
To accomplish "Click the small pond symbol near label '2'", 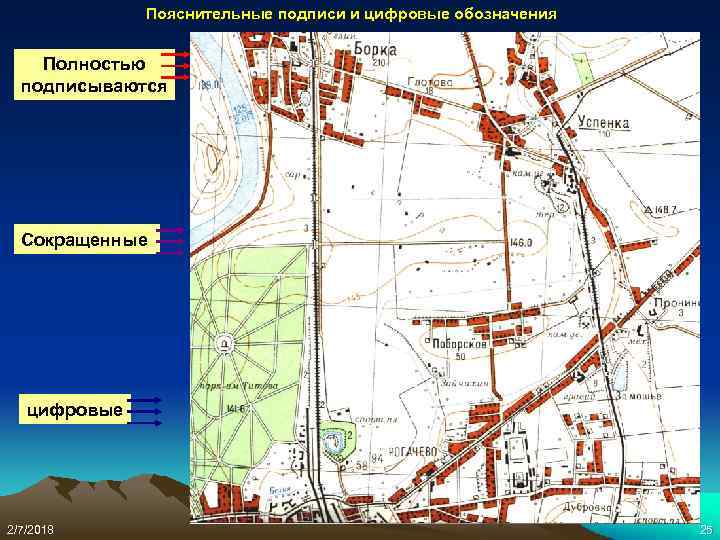I will pos(332,442).
